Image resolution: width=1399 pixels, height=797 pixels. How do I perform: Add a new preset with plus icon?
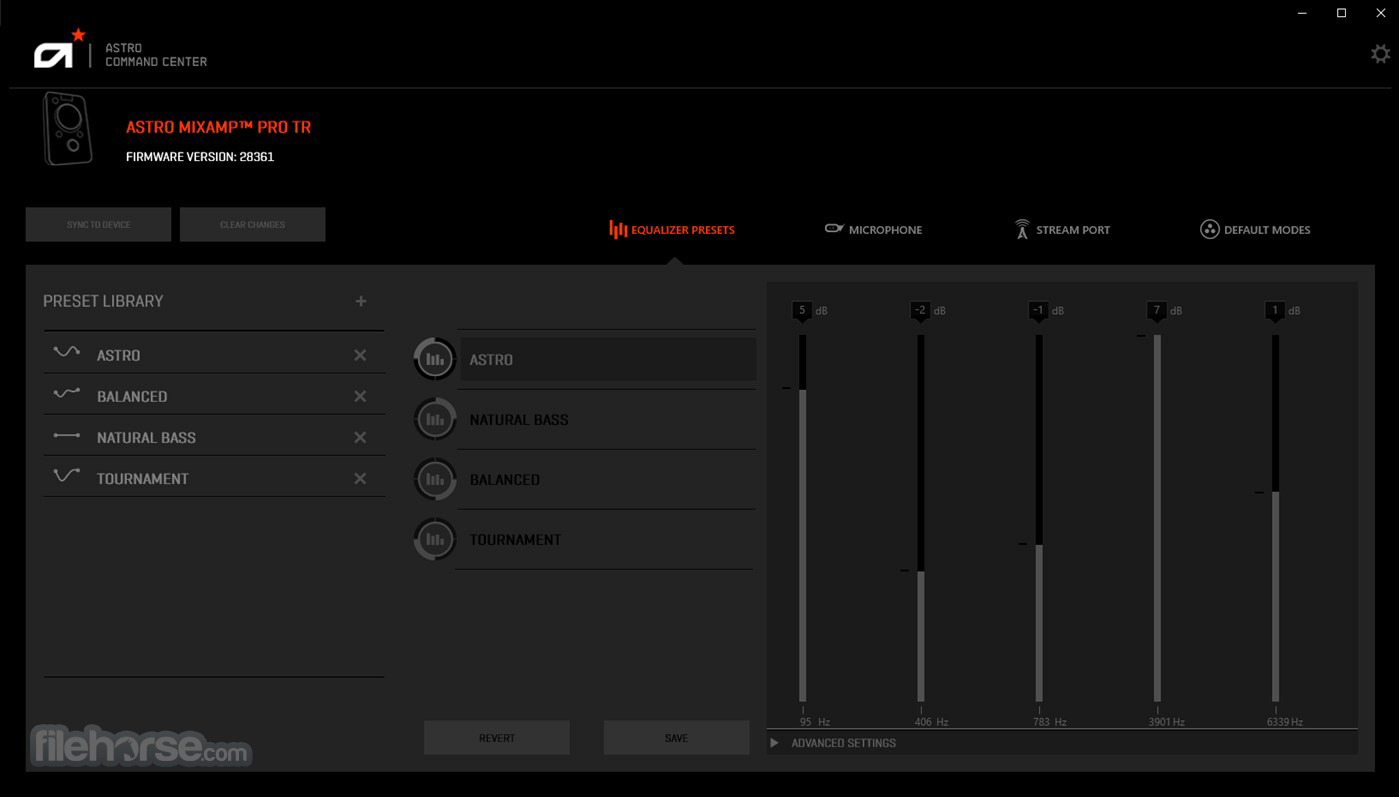click(361, 301)
